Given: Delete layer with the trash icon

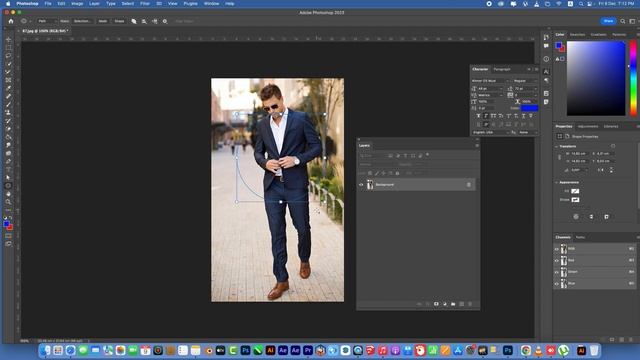Looking at the screenshot, I should point(470,304).
